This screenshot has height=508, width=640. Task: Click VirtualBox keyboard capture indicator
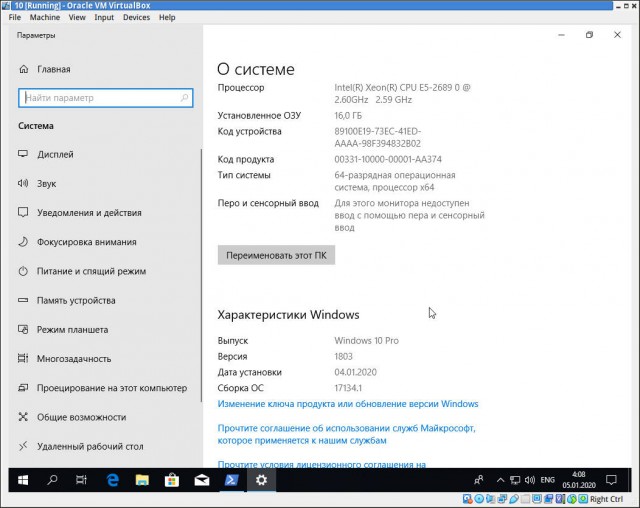(583, 499)
